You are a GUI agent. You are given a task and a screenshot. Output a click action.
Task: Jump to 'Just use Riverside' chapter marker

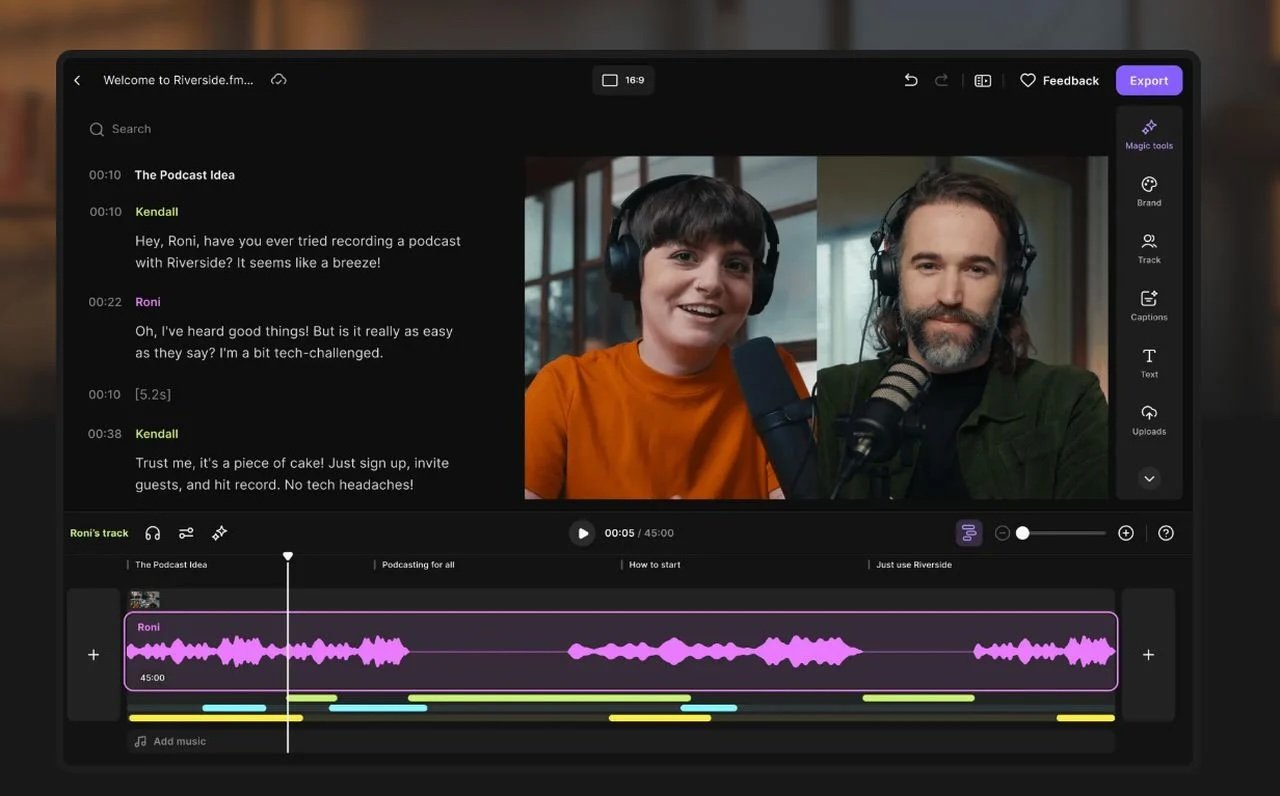pos(914,565)
